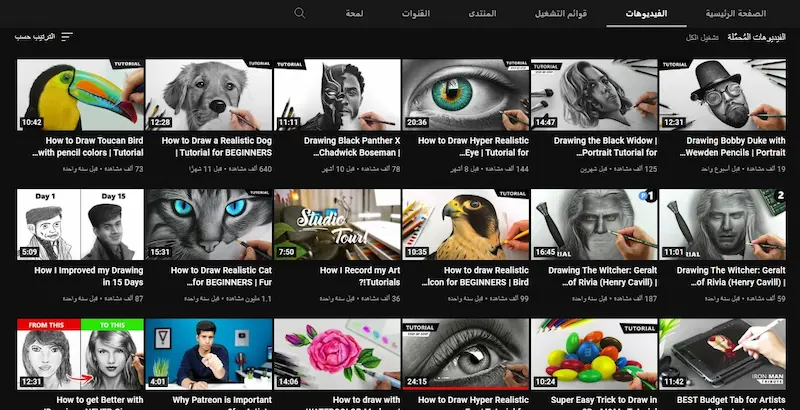Open the sort-by (الترتيب حسب) menu
Viewport: 800px width, 410px height.
44,37
